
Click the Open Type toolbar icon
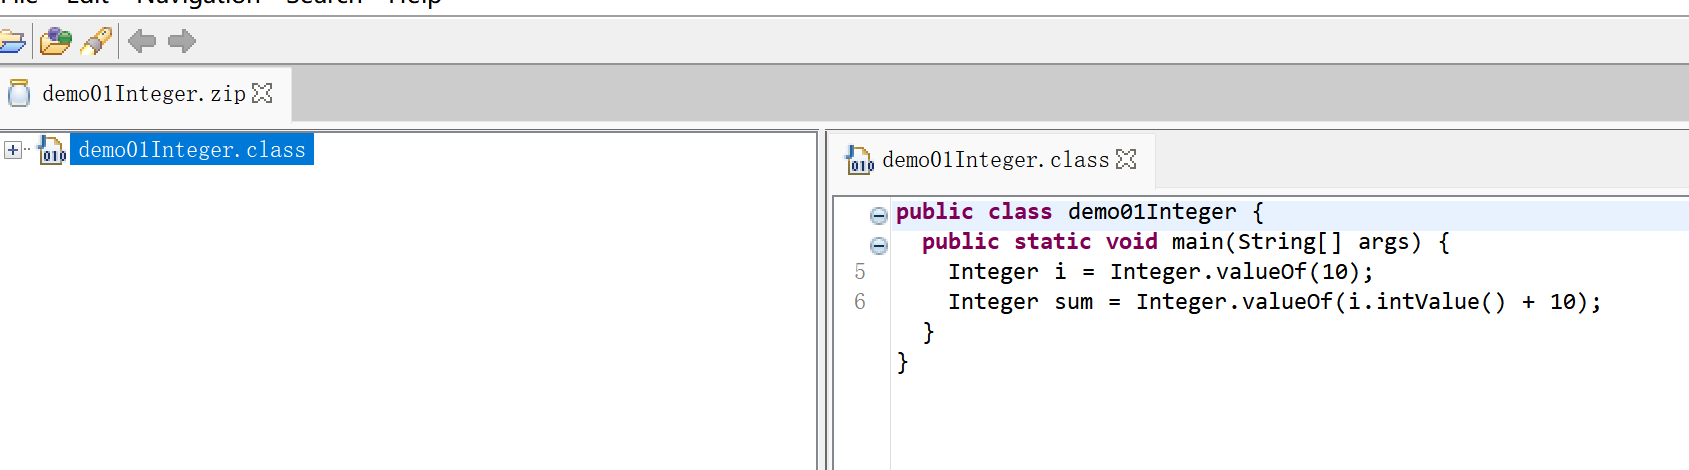click(x=55, y=41)
